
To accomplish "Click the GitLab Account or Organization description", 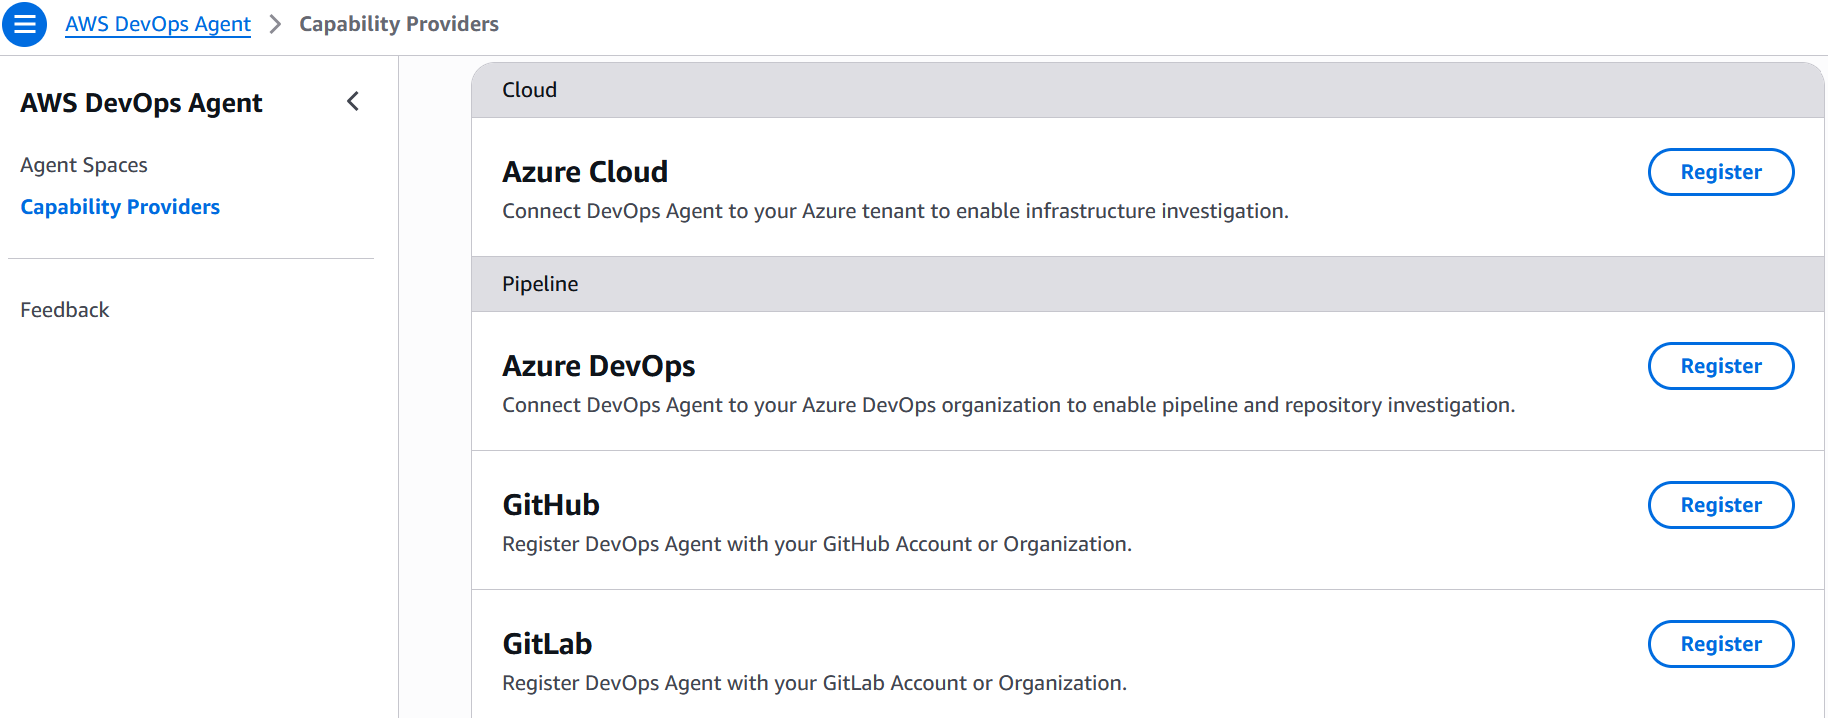I will [x=814, y=683].
